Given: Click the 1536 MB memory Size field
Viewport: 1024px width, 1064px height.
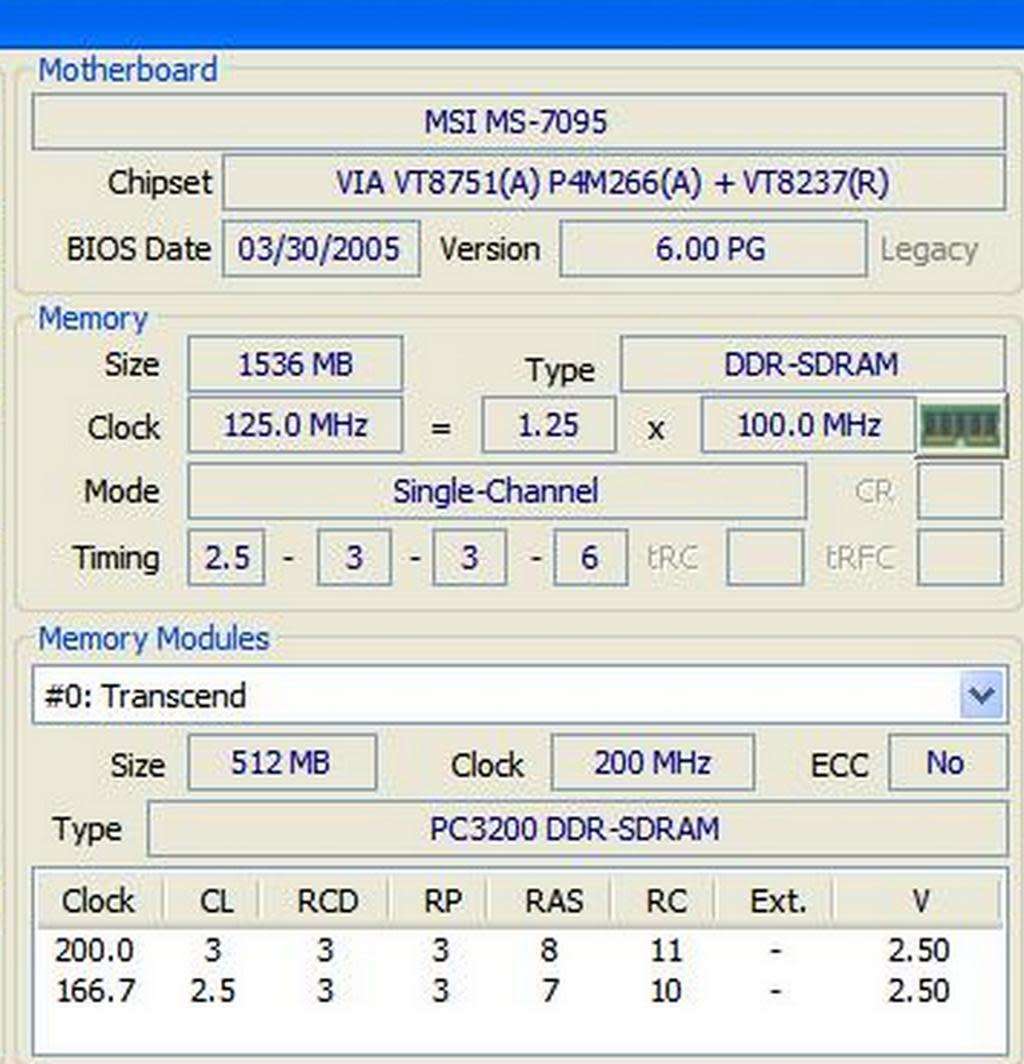Looking at the screenshot, I should point(295,364).
